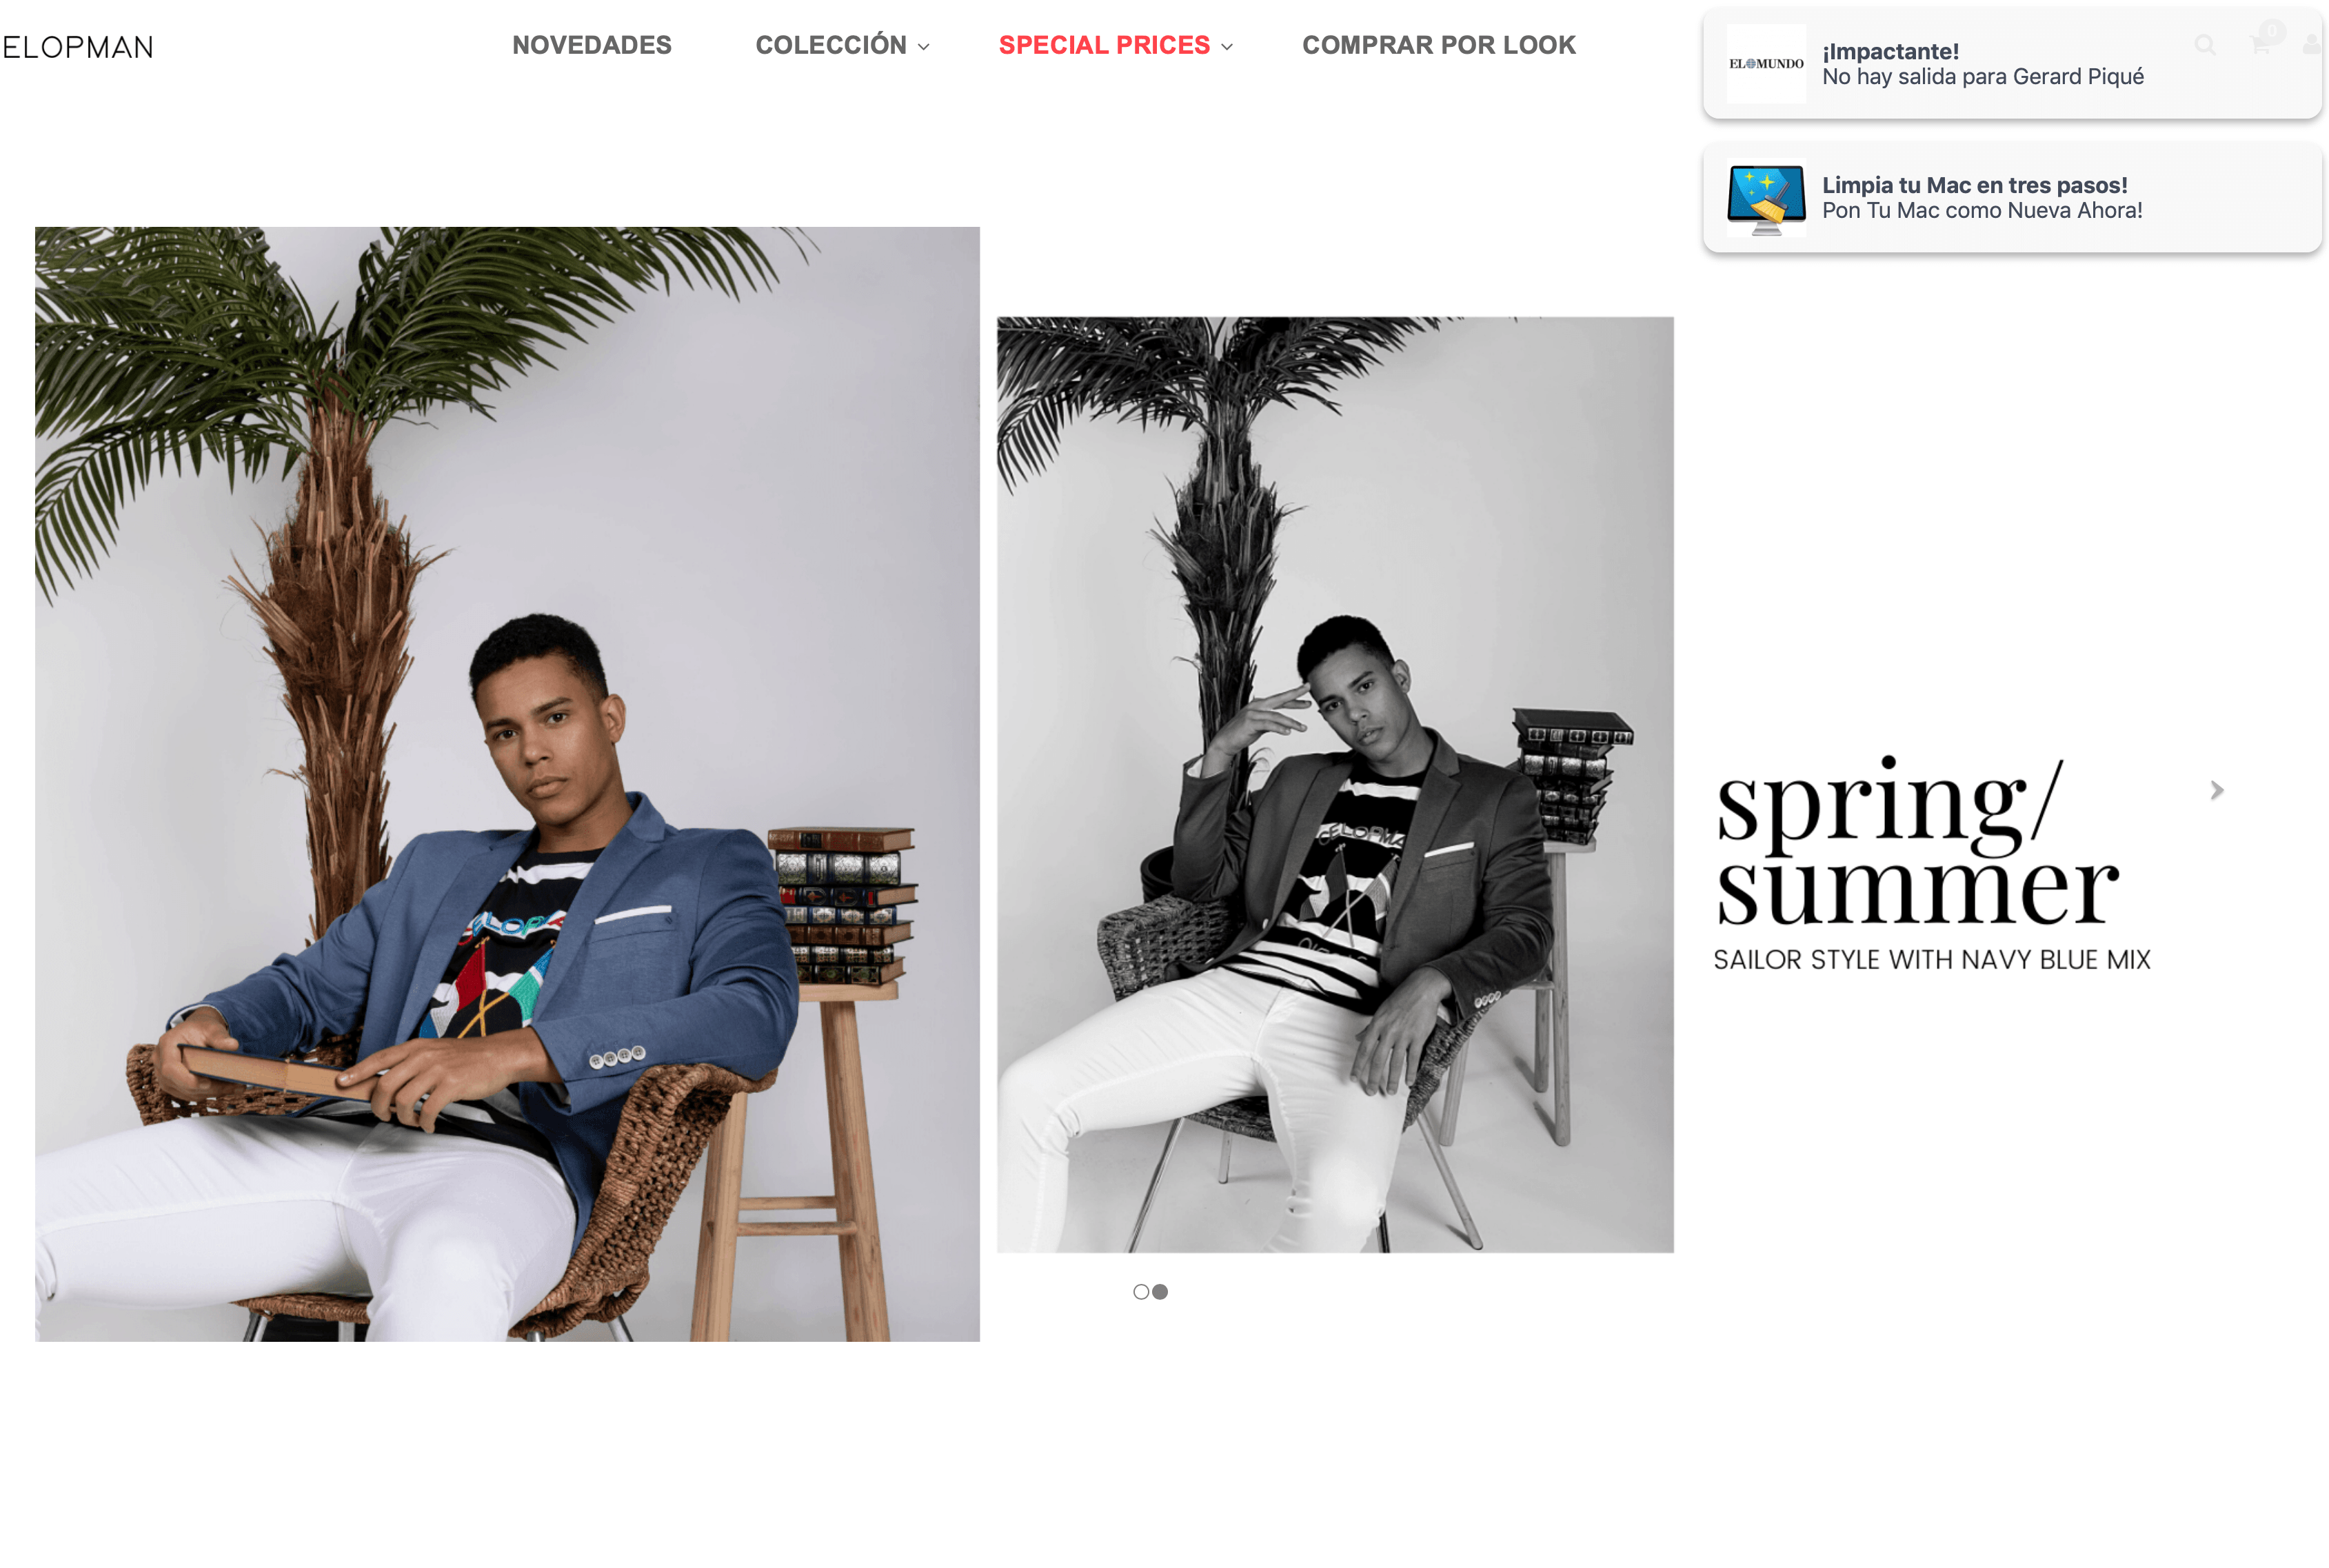Expand the chevron beside SPECIAL PRICES
Image resolution: width=2329 pixels, height=1568 pixels.
pyautogui.click(x=1227, y=47)
